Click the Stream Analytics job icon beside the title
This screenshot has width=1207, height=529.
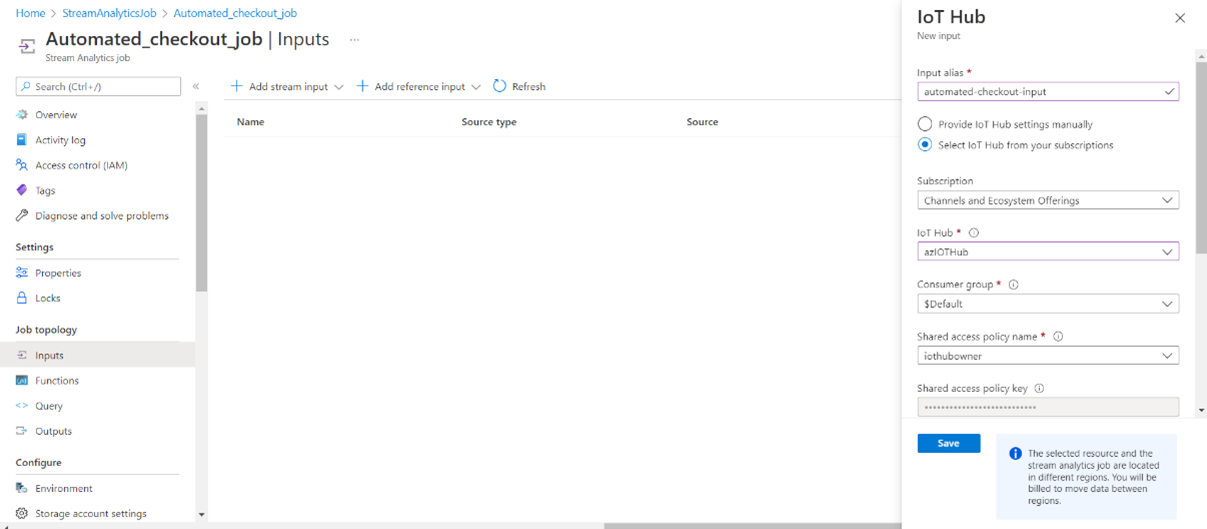(27, 46)
